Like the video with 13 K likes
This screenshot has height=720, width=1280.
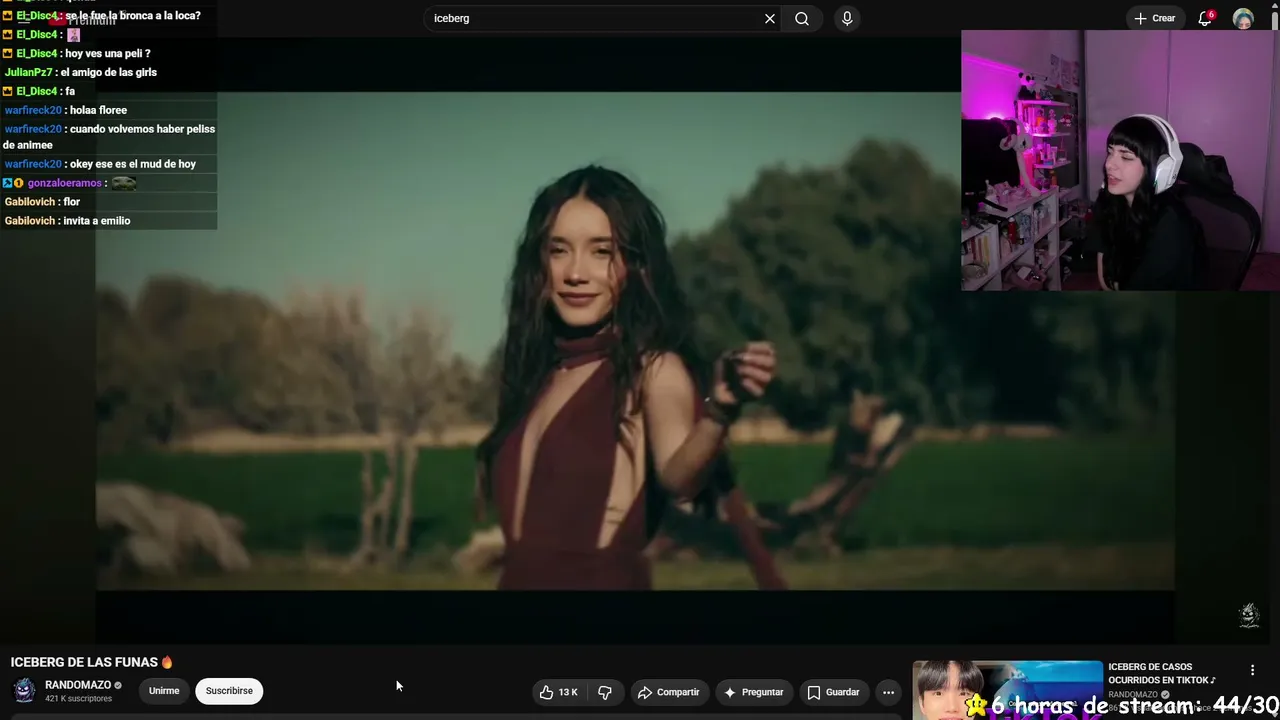click(558, 692)
